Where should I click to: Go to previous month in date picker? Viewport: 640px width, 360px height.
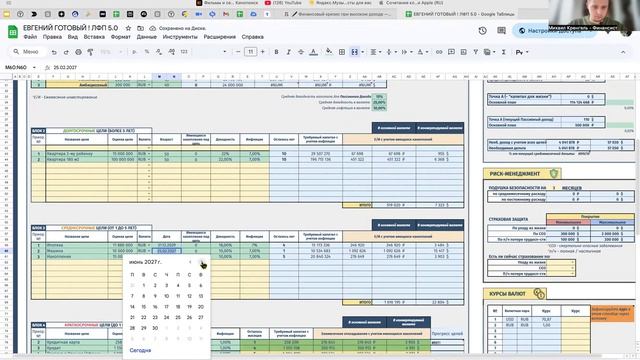[x=190, y=262]
